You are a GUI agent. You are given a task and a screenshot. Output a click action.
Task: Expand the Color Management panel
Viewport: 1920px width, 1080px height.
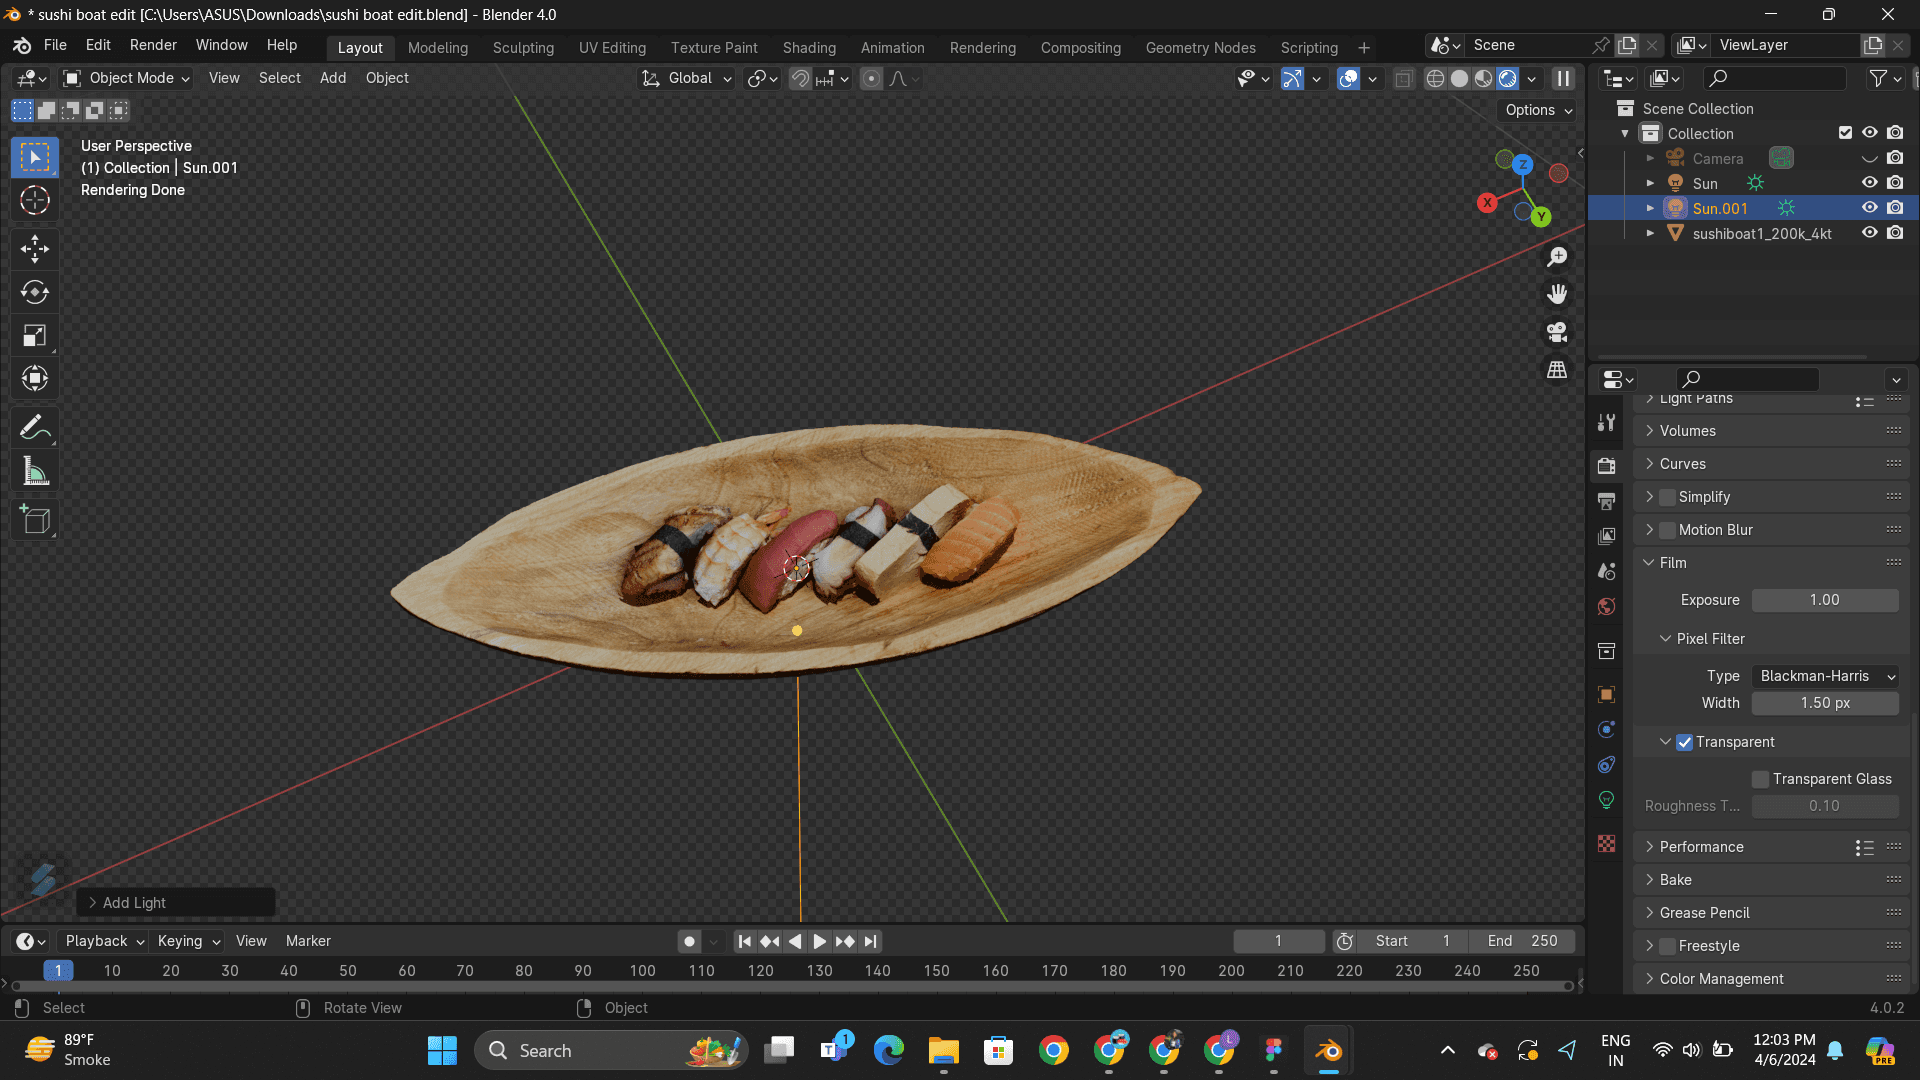[1721, 979]
